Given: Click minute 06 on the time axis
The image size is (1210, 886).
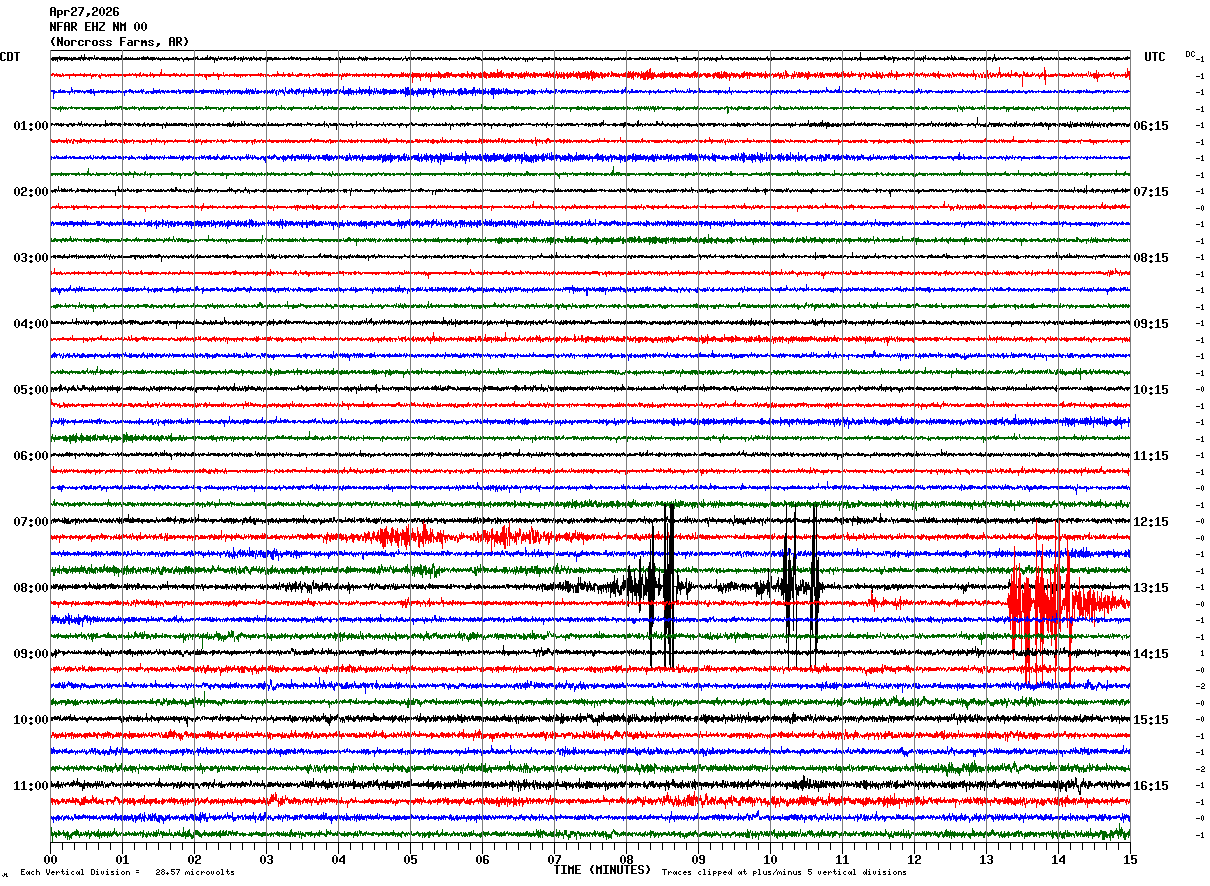Looking at the screenshot, I should point(482,859).
